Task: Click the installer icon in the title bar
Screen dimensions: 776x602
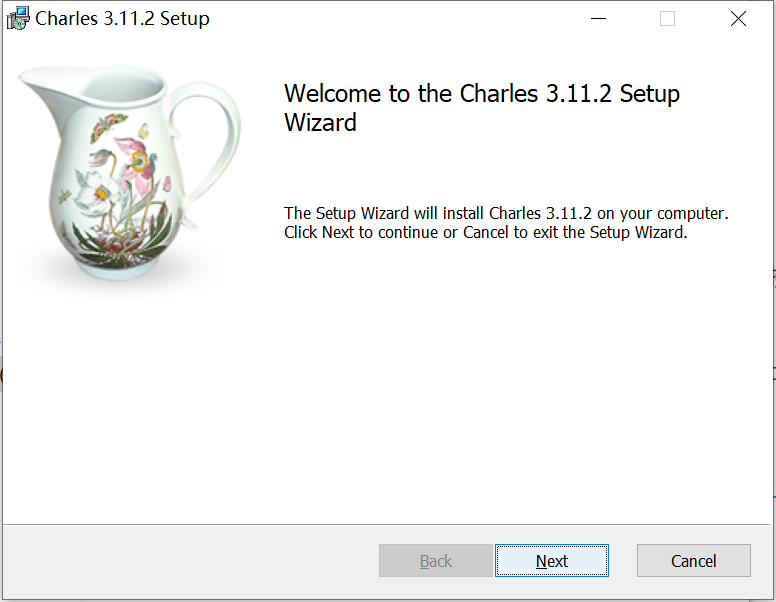Action: click(x=18, y=18)
